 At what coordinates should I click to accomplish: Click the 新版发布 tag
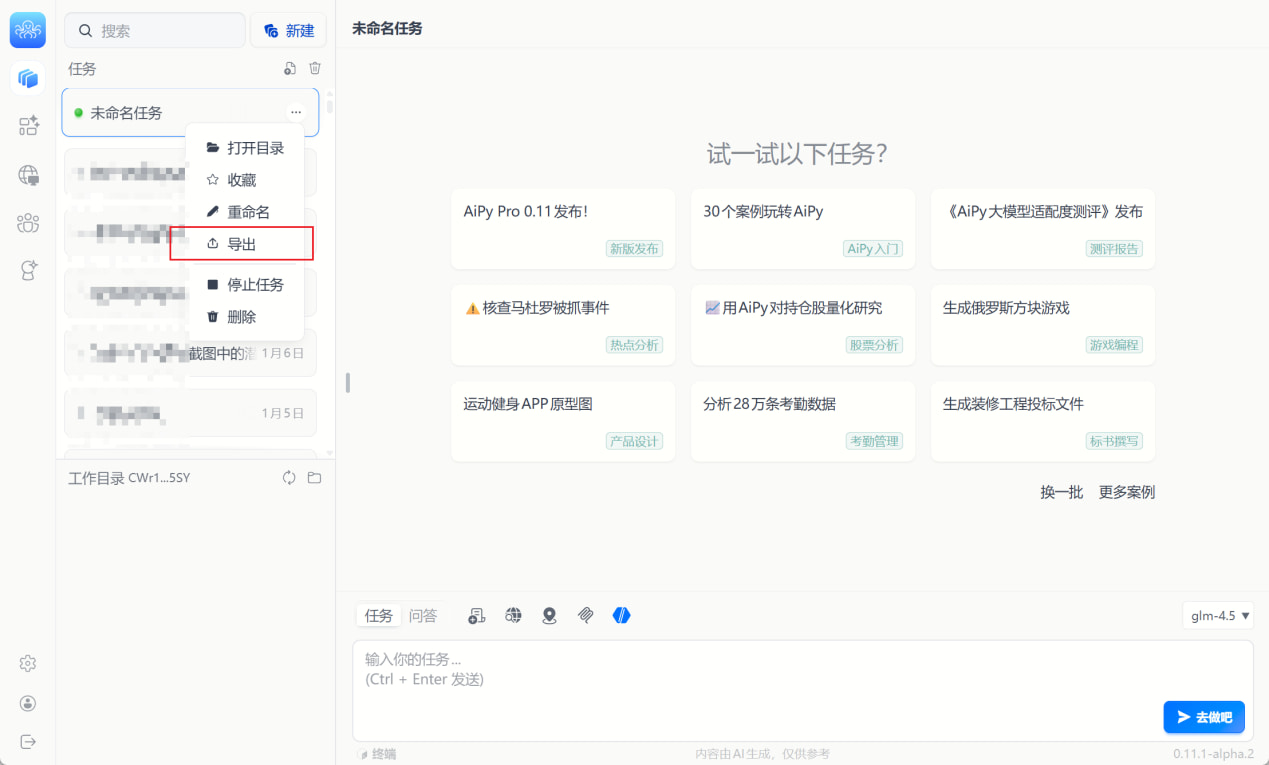click(634, 249)
